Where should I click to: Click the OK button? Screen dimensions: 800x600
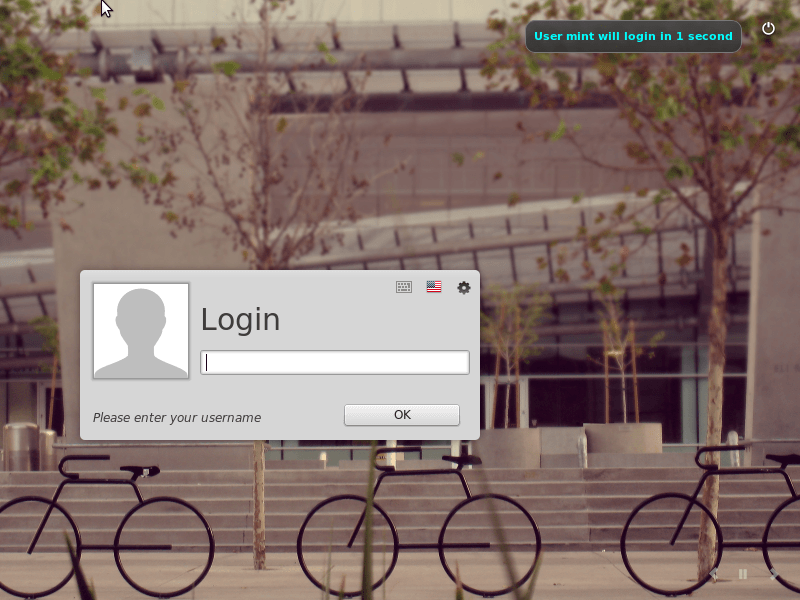pyautogui.click(x=402, y=415)
